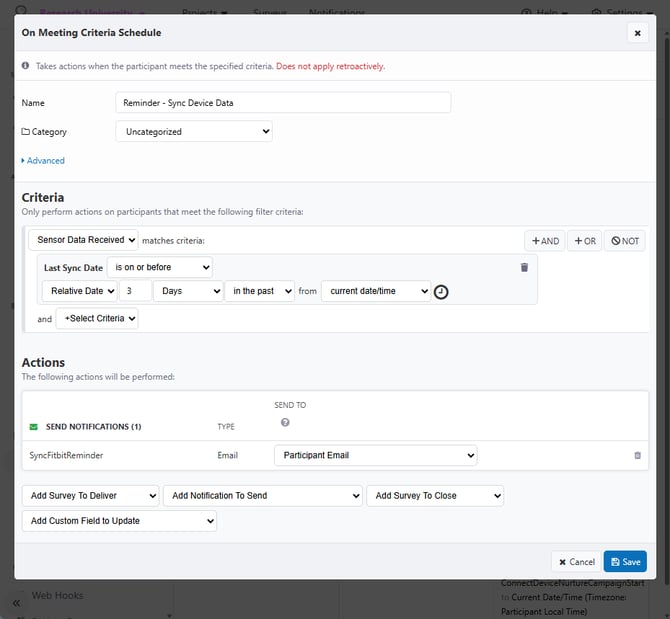The height and width of the screenshot is (619, 670).
Task: Delete the Last Sync Date criteria row
Action: coord(524,267)
